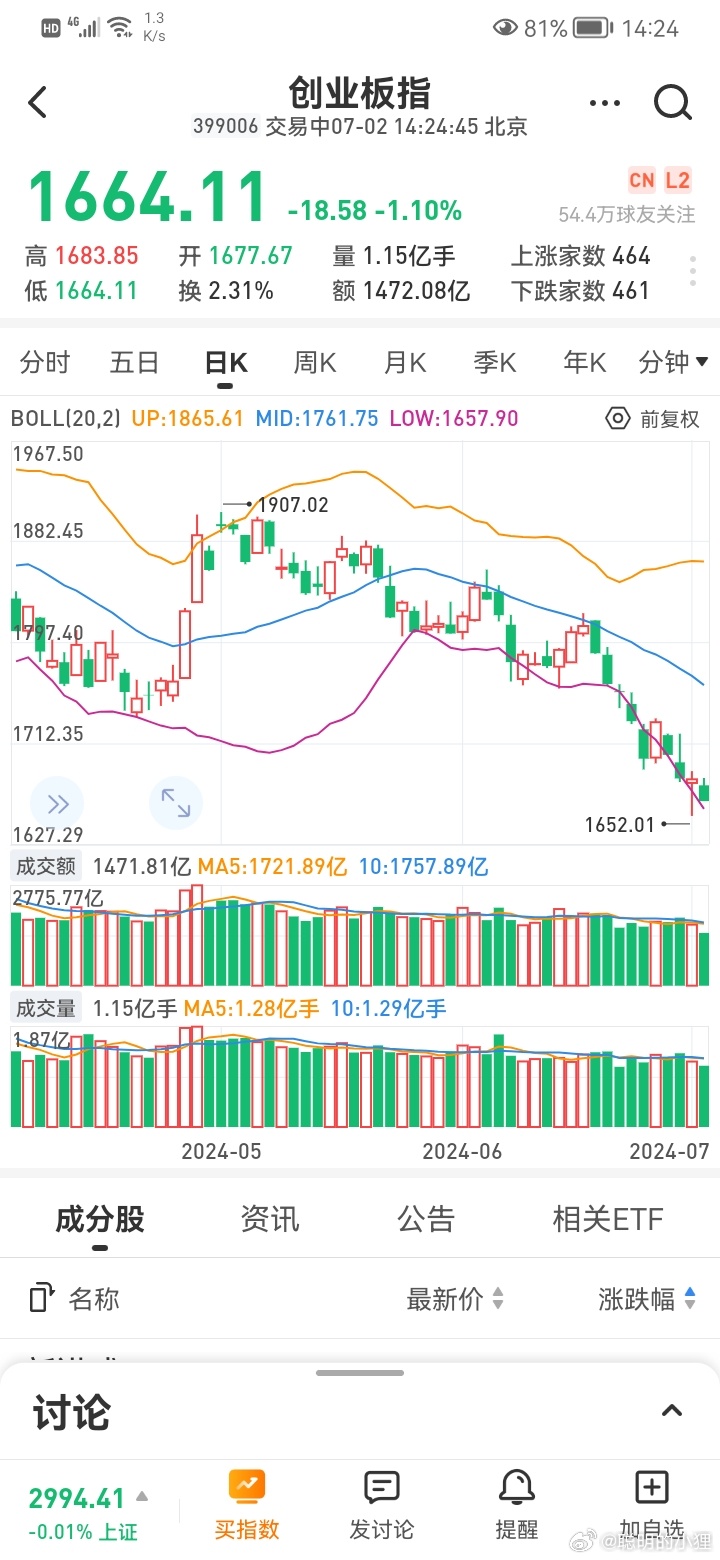This screenshot has height=1560, width=720.
Task: Open the 分钟 minute interval dropdown
Action: click(672, 362)
